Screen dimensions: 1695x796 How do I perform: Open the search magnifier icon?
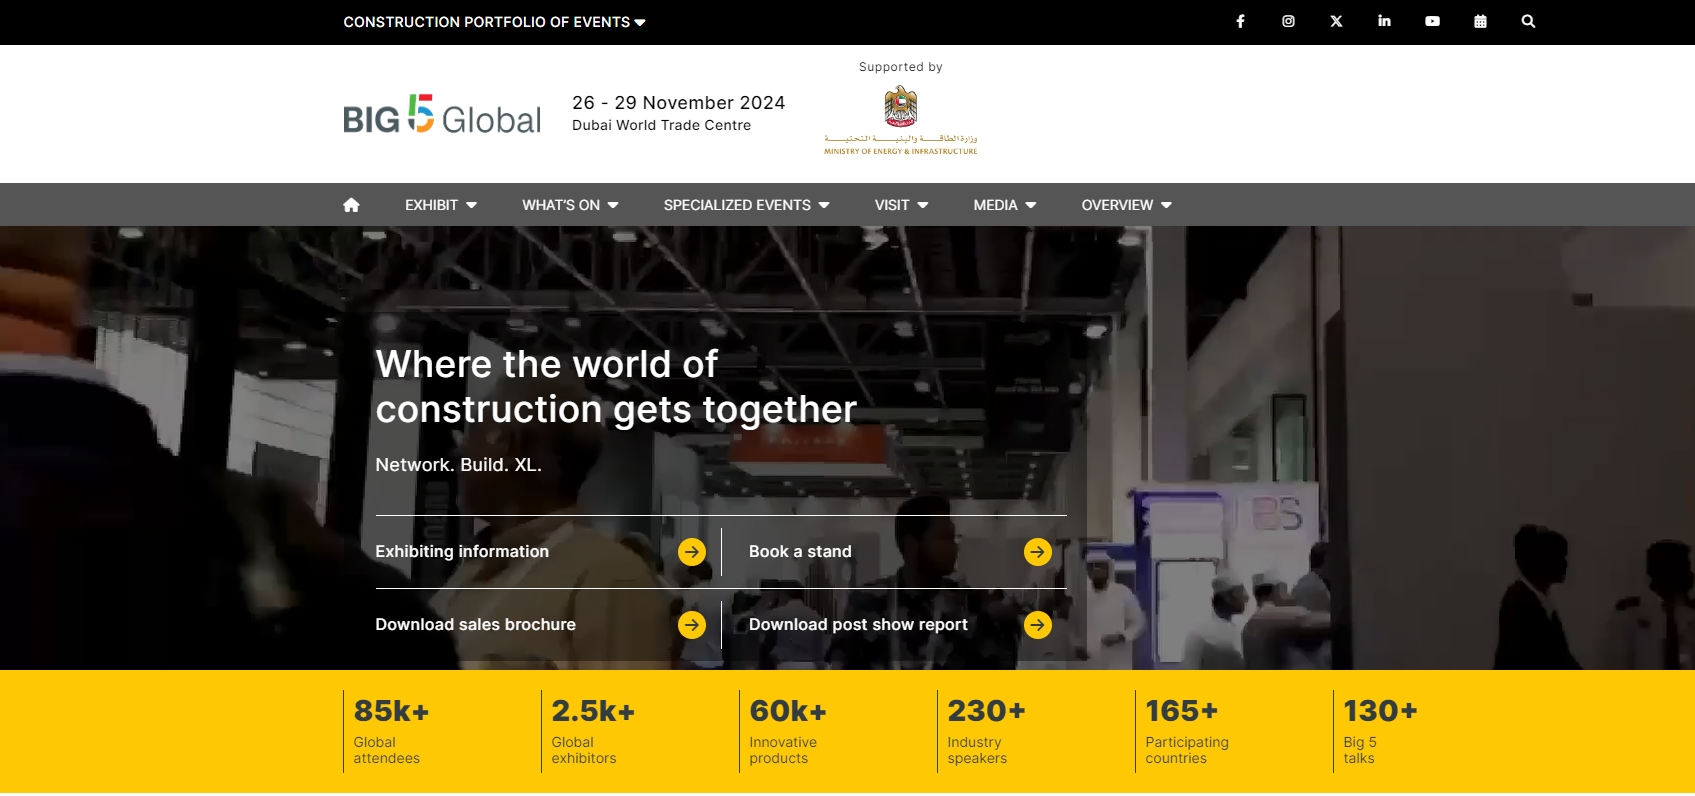point(1528,21)
